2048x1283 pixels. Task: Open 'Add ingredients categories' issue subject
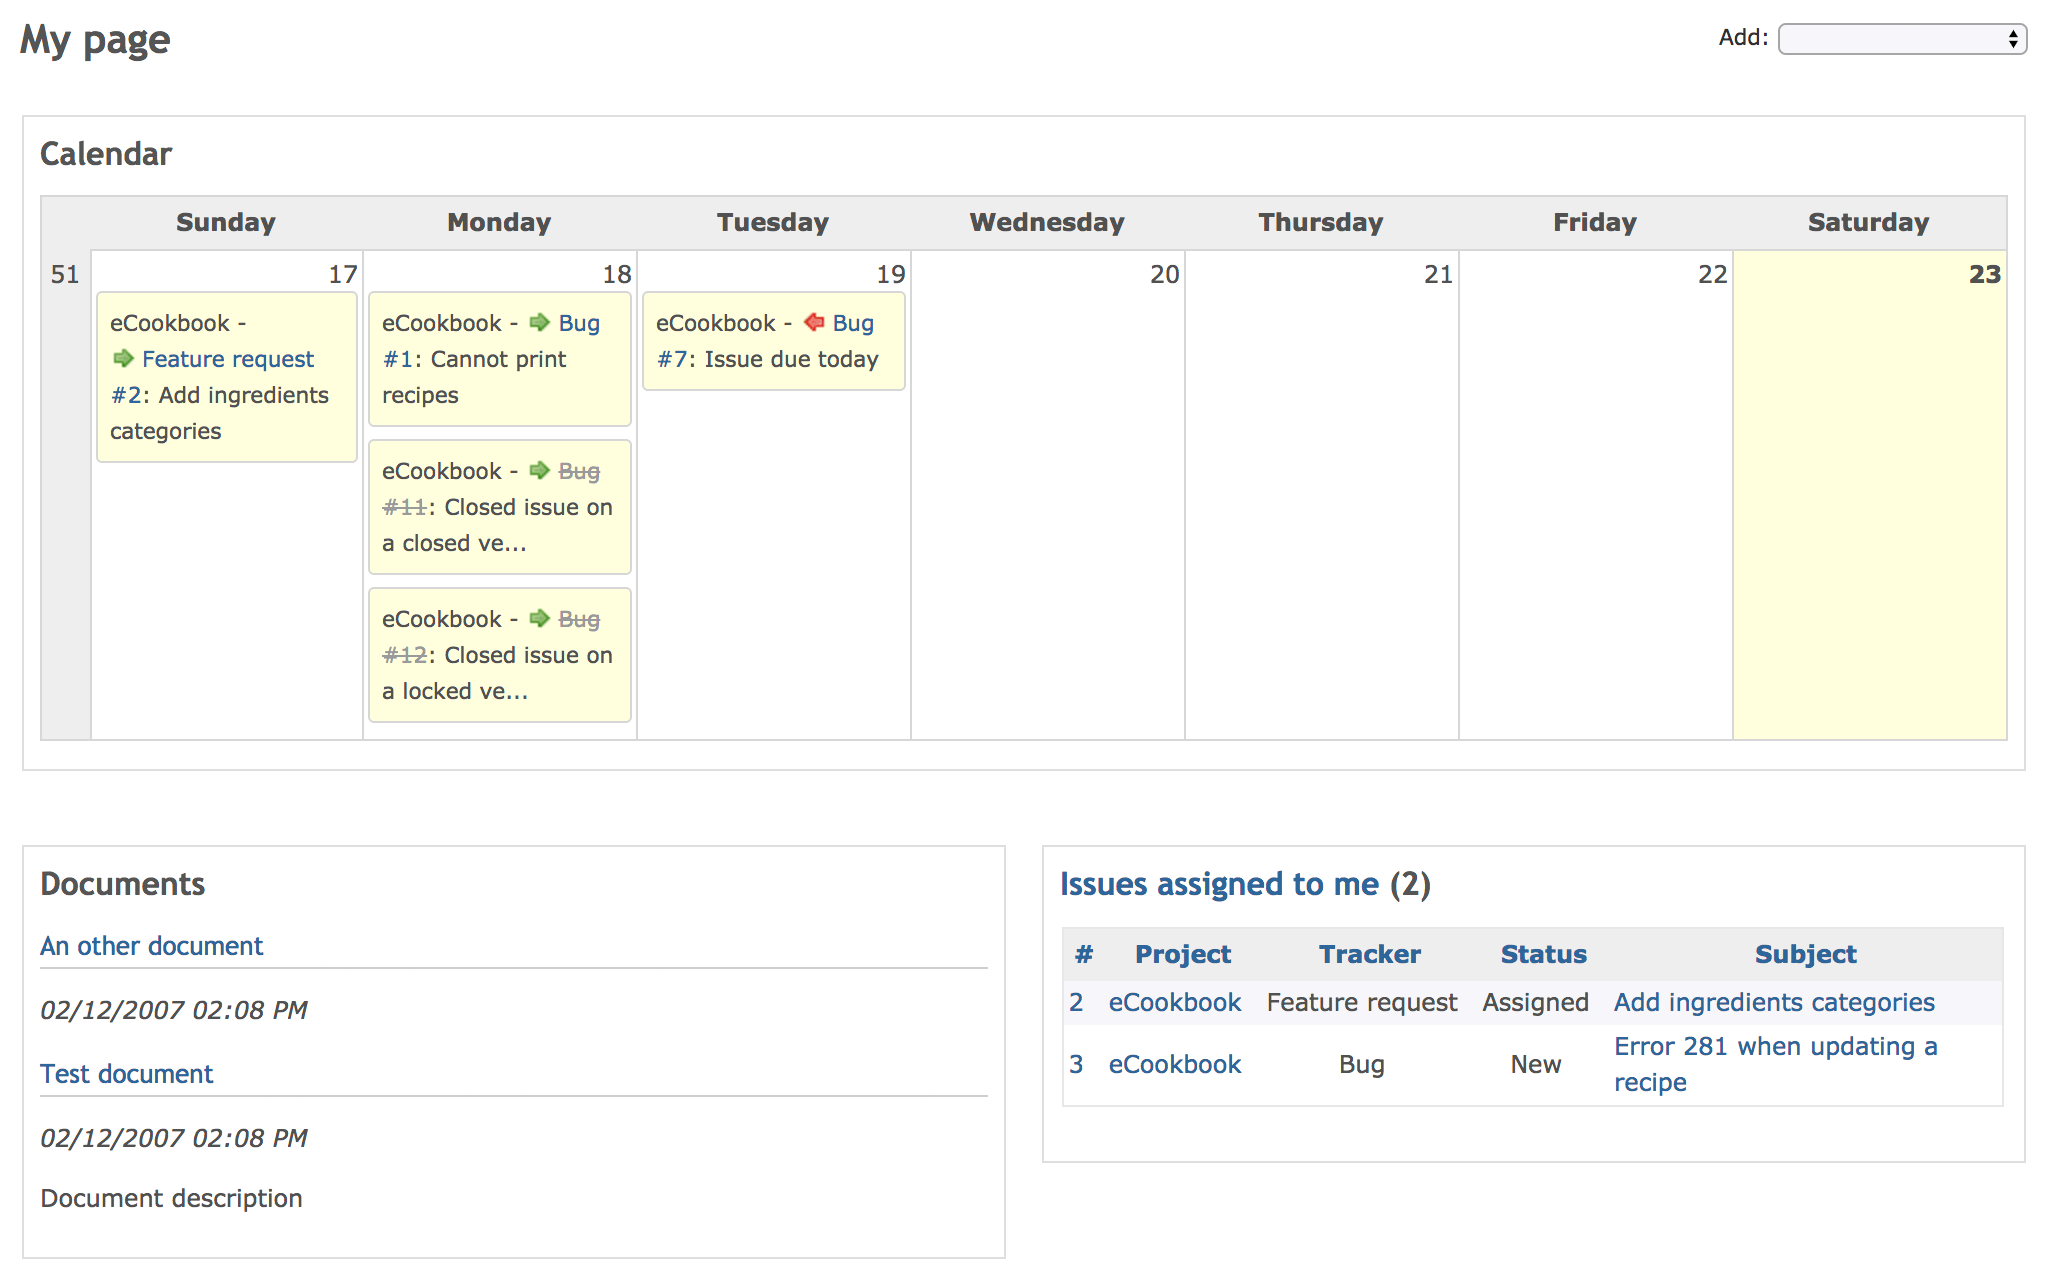(x=1774, y=1002)
